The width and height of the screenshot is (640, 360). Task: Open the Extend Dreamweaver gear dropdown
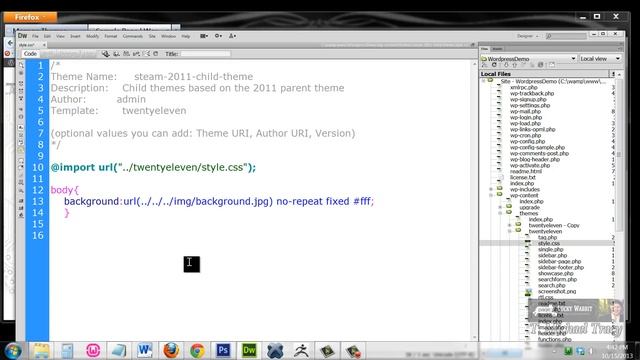pyautogui.click(x=218, y=36)
